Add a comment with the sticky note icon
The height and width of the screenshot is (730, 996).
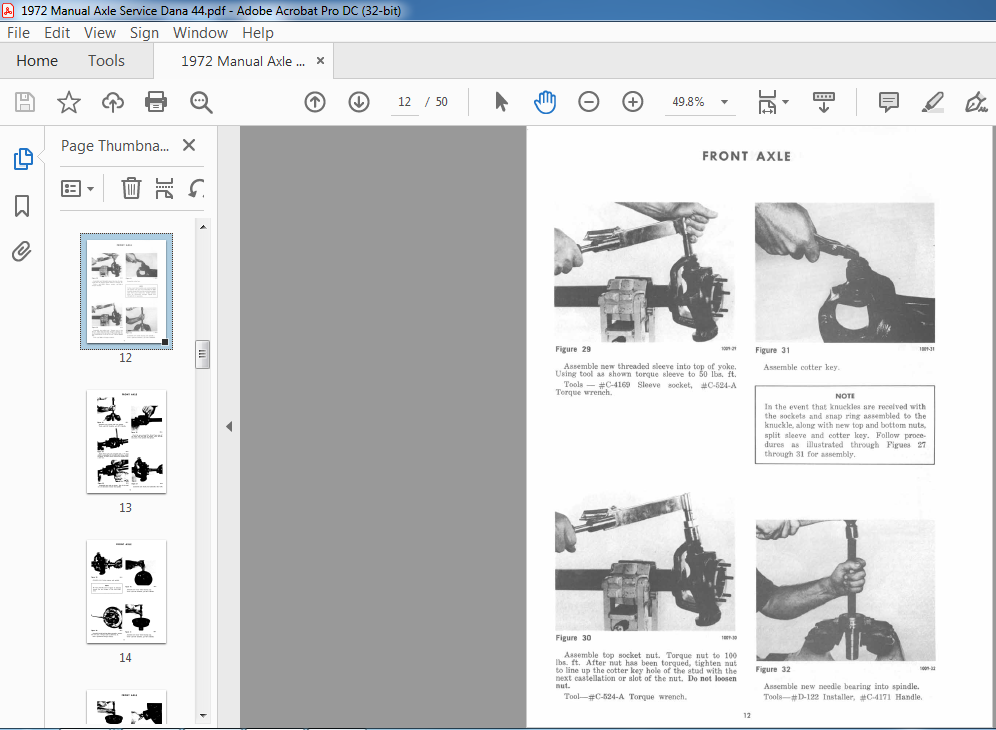point(889,102)
